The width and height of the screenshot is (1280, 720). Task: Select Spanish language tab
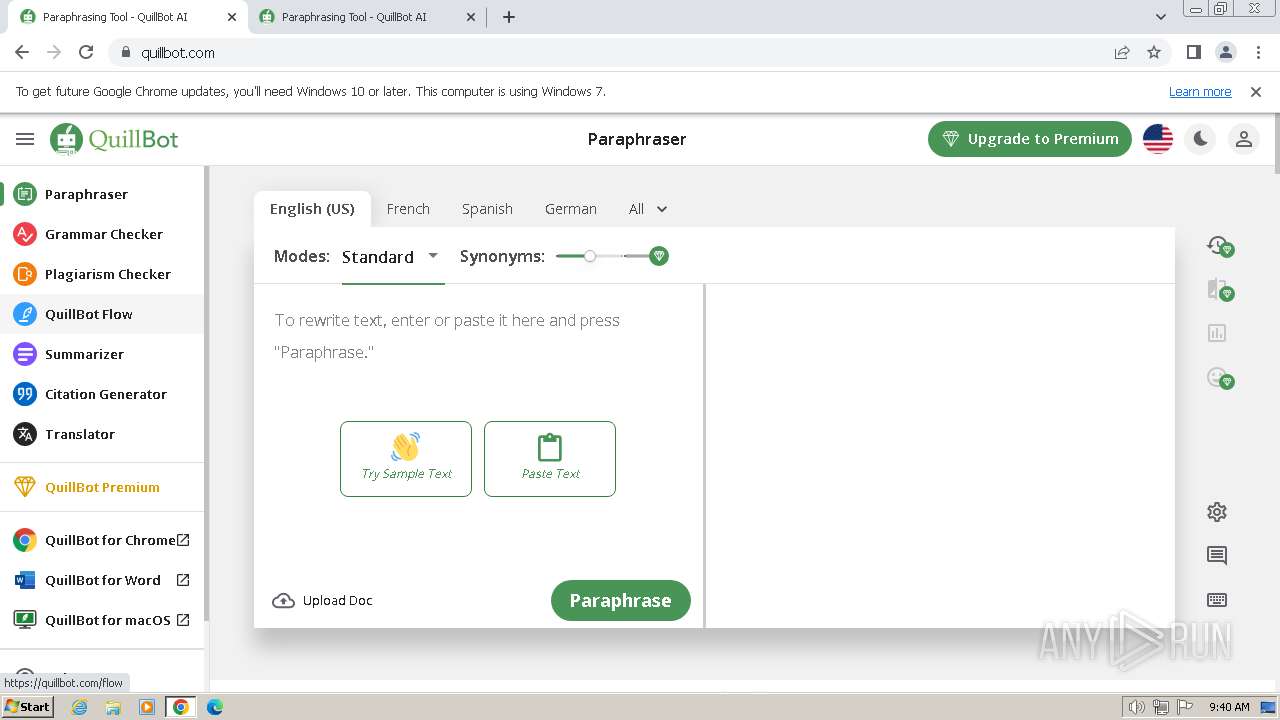[487, 209]
